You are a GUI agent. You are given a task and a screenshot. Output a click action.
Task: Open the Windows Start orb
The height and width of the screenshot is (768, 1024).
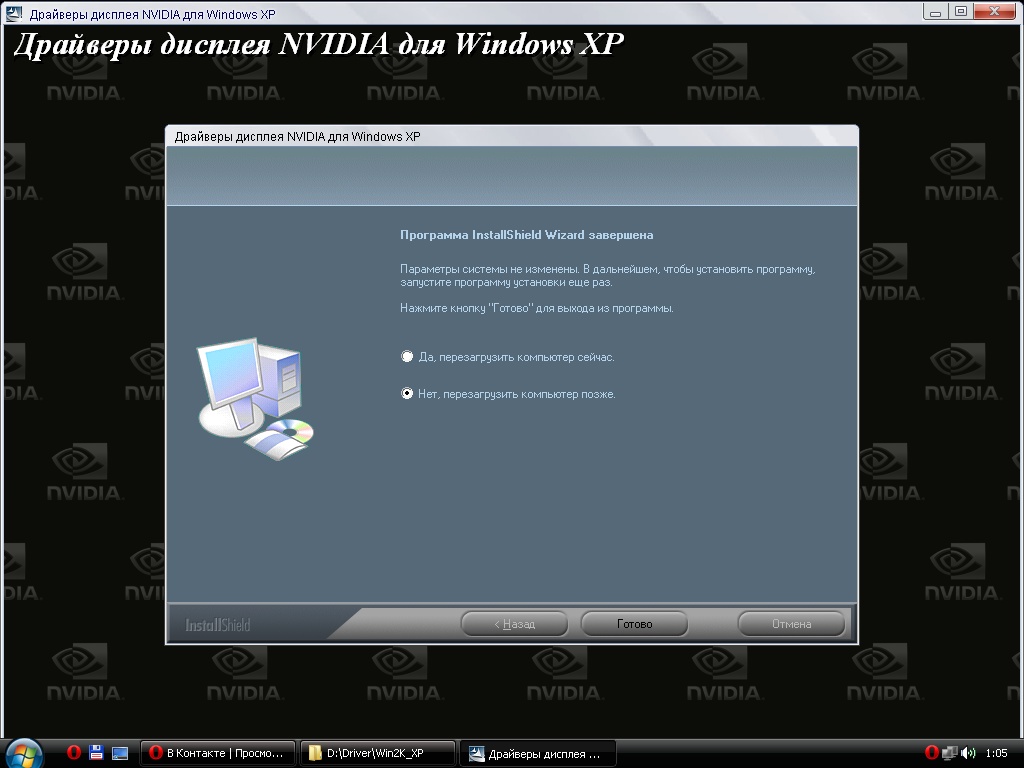pos(24,754)
